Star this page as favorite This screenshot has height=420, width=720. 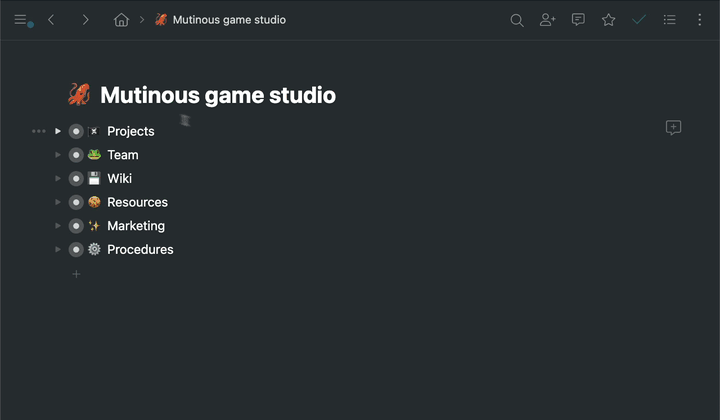pos(608,20)
